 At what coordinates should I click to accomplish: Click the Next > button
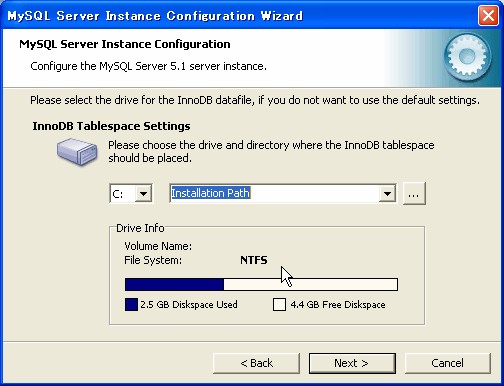pos(352,363)
